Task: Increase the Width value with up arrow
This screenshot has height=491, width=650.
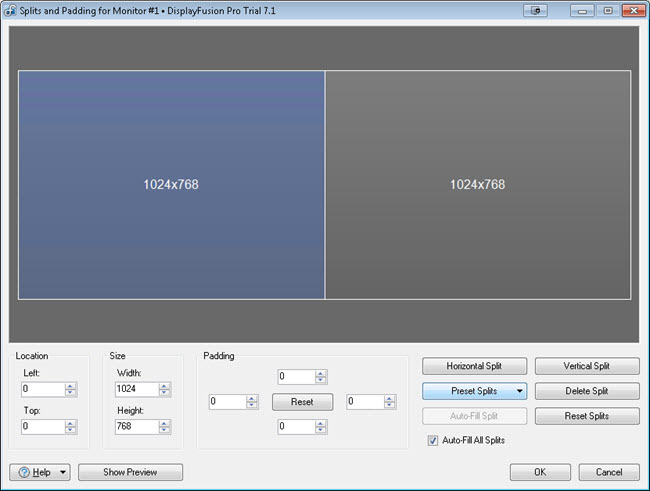Action: click(x=164, y=386)
